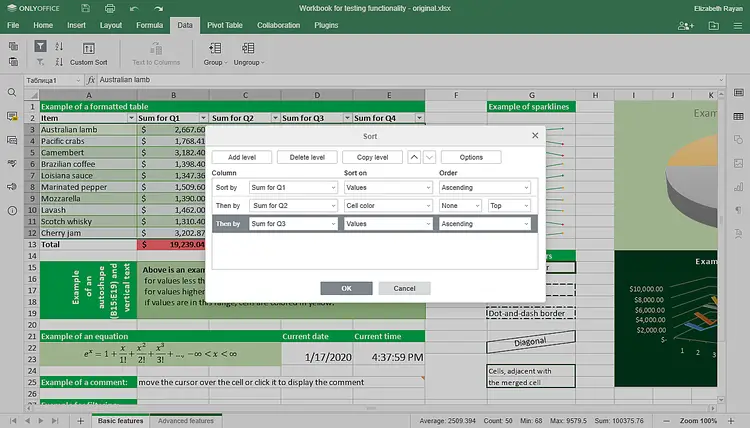The width and height of the screenshot is (750, 428).
Task: Click the Redo arrow icon
Action: point(158,9)
